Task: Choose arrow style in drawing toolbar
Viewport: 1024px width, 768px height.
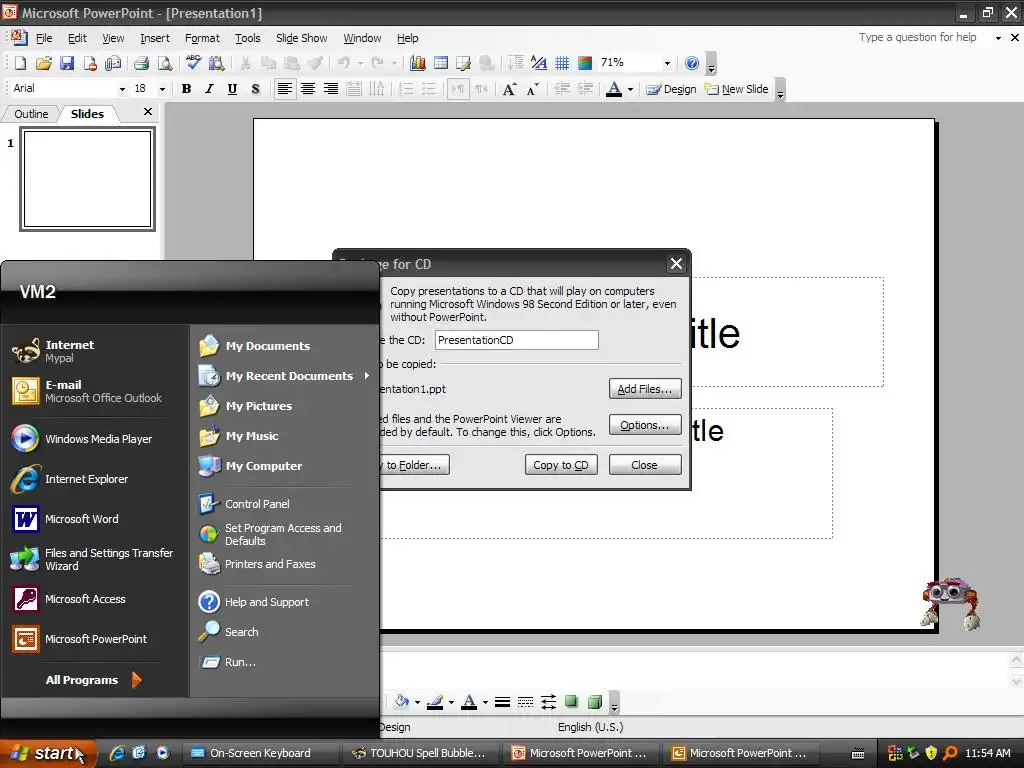Action: [x=549, y=702]
